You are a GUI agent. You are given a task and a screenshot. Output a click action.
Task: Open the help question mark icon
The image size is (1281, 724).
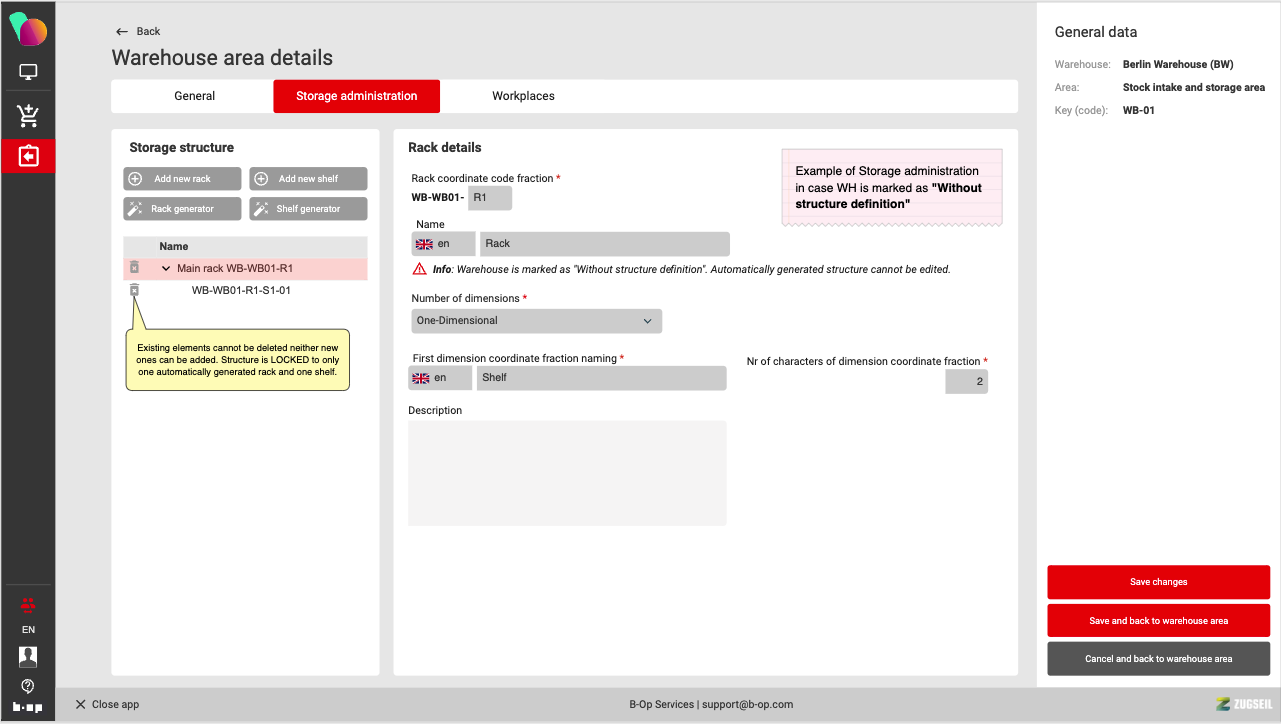28,686
